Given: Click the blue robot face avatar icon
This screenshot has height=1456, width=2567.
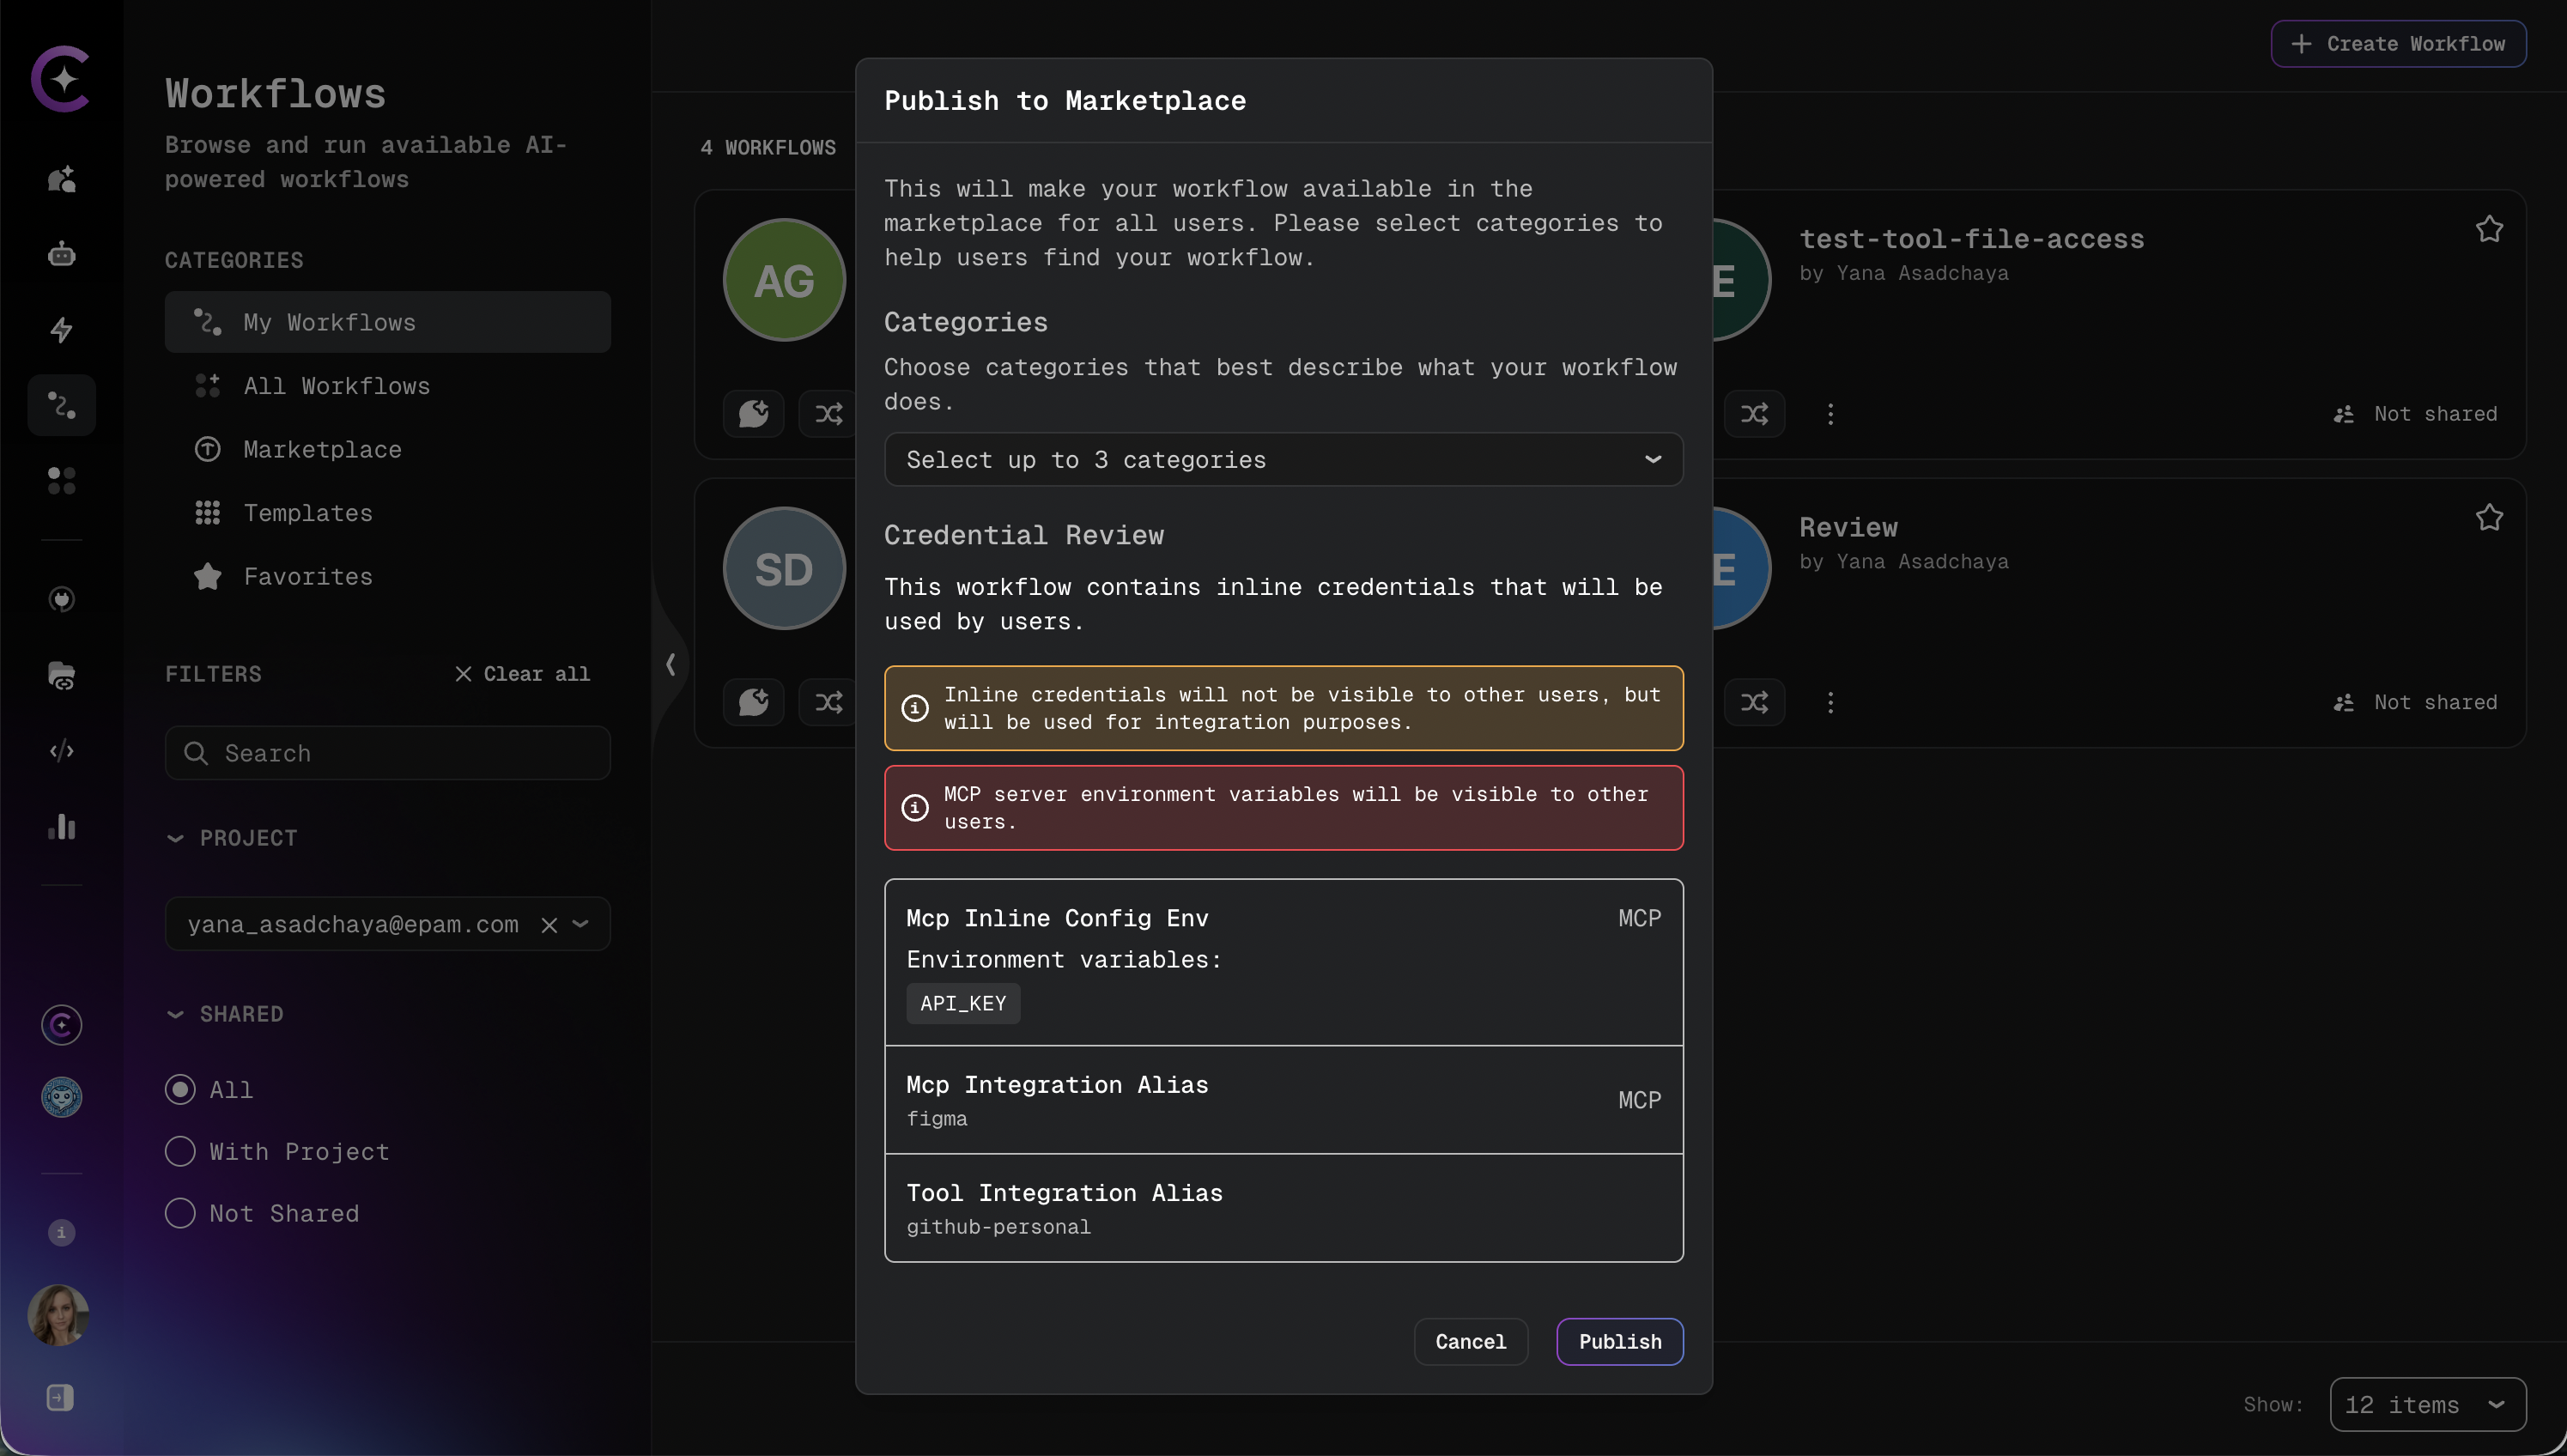Looking at the screenshot, I should 61,1097.
